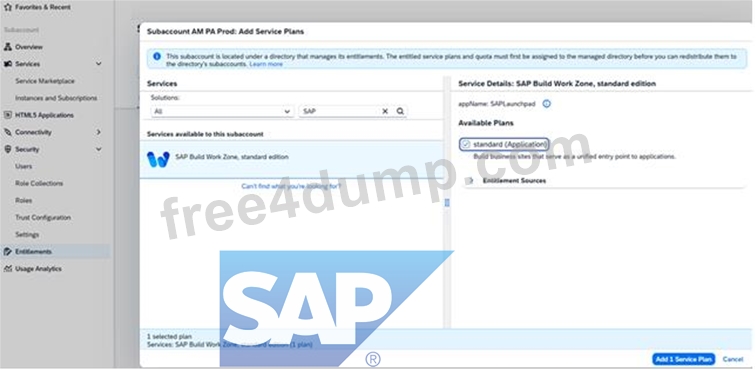Select the Entitlements sidebar item
Viewport: 756px width, 370px height.
(55, 251)
